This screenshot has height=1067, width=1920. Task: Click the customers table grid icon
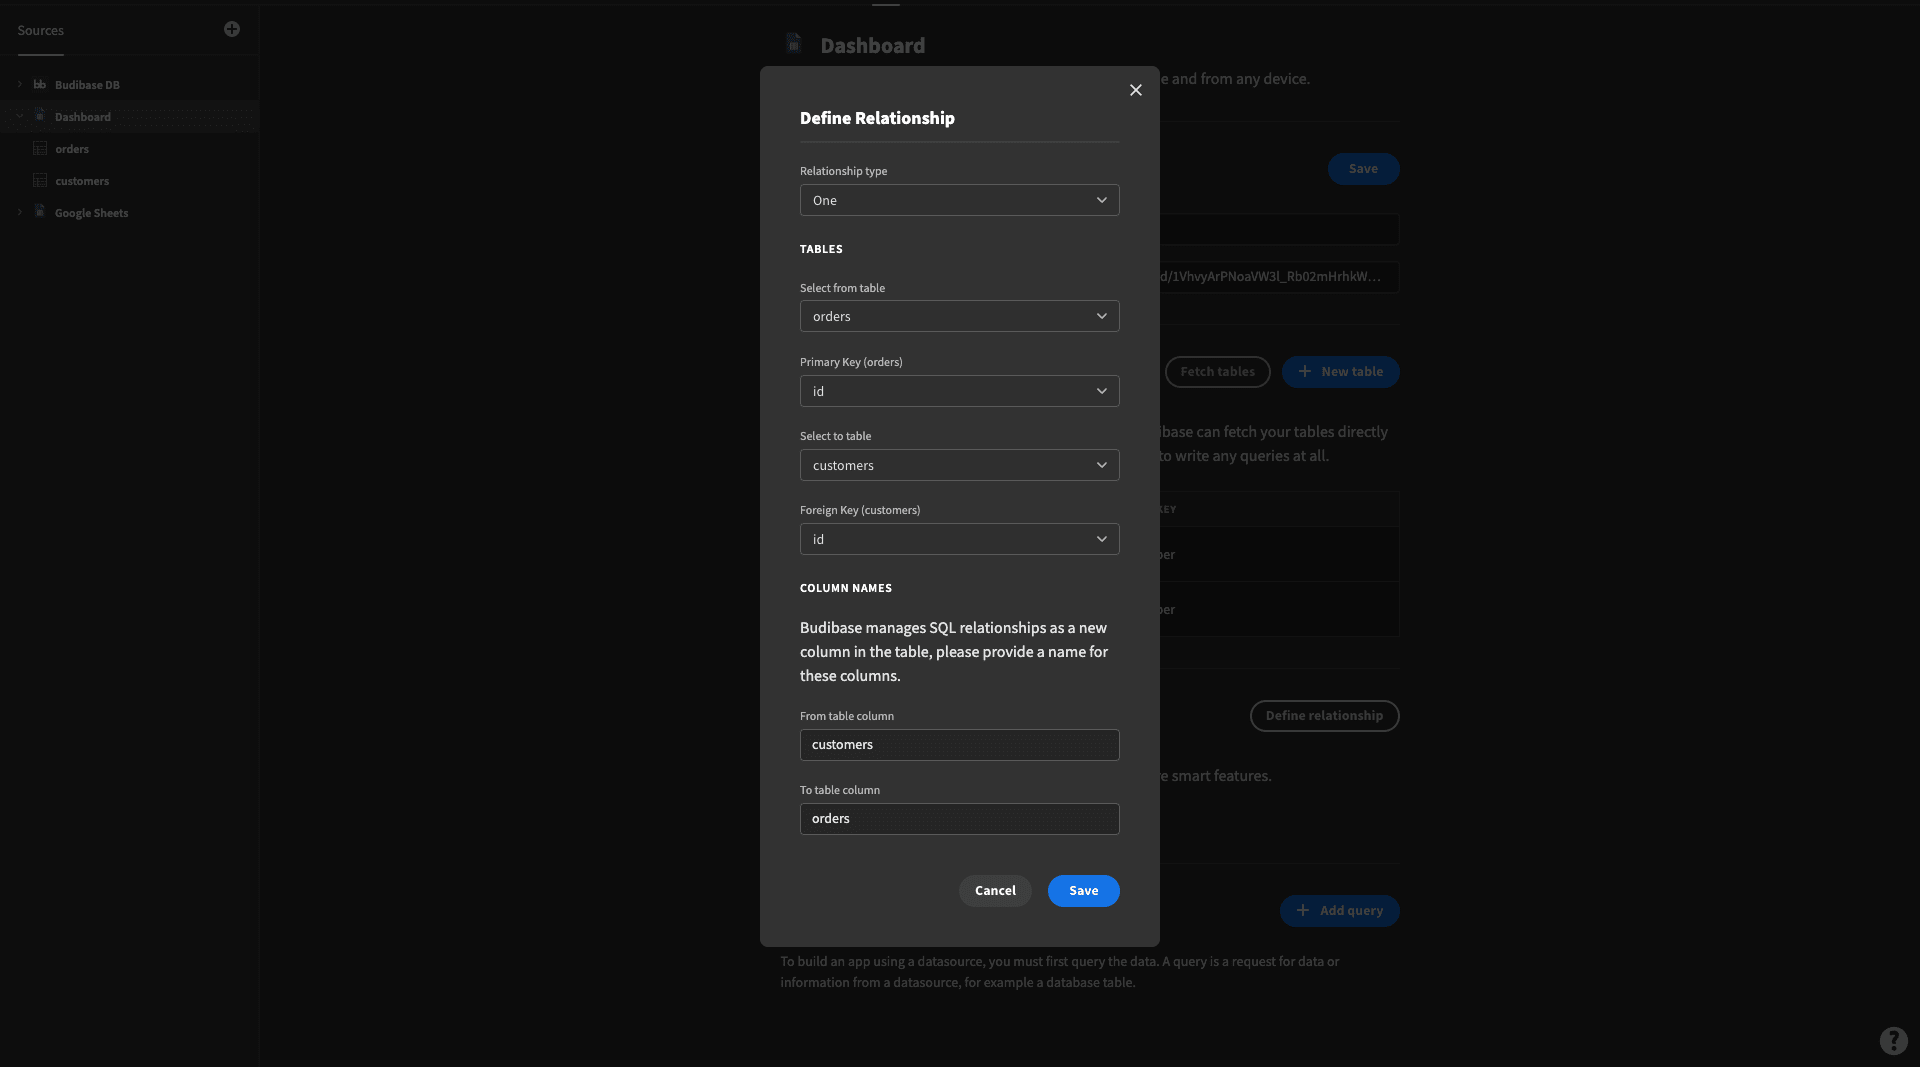(40, 180)
